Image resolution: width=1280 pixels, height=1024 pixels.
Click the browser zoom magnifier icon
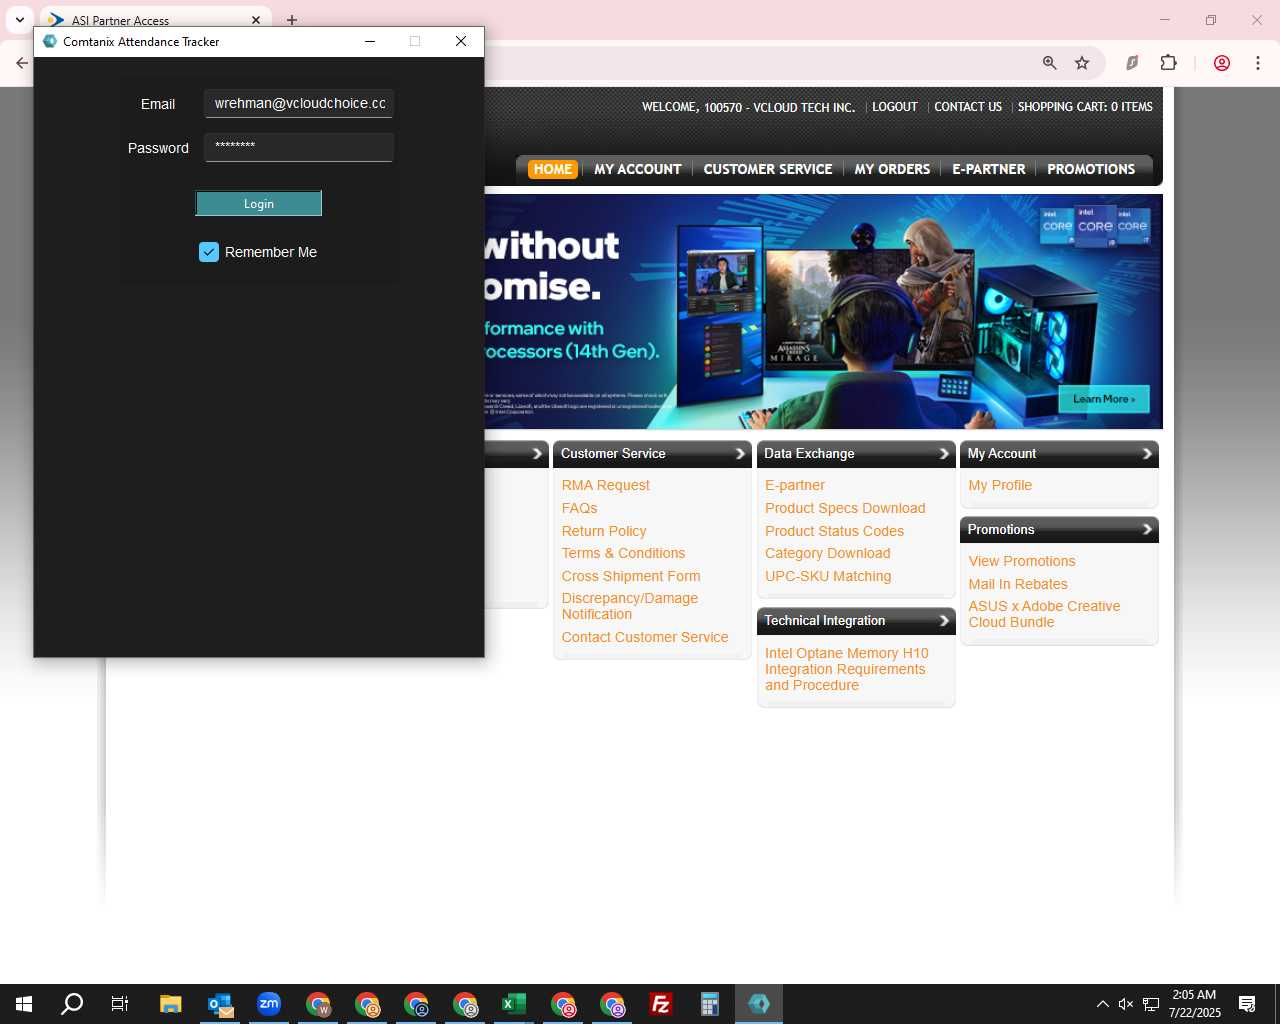click(x=1050, y=63)
